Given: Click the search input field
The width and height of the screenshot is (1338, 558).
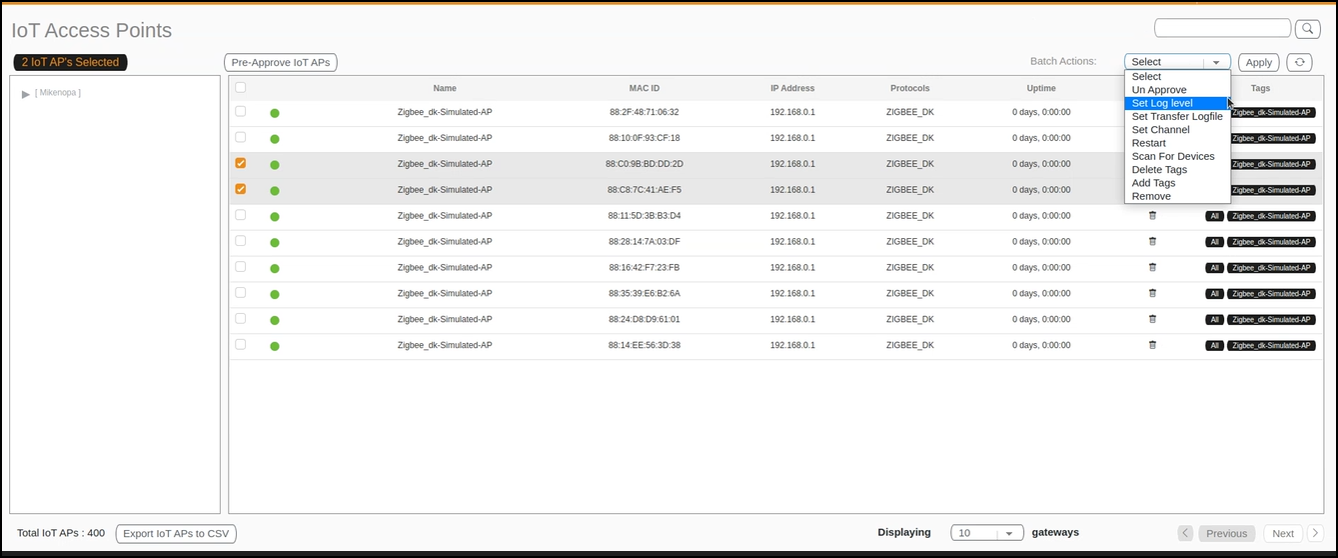Looking at the screenshot, I should 1222,28.
